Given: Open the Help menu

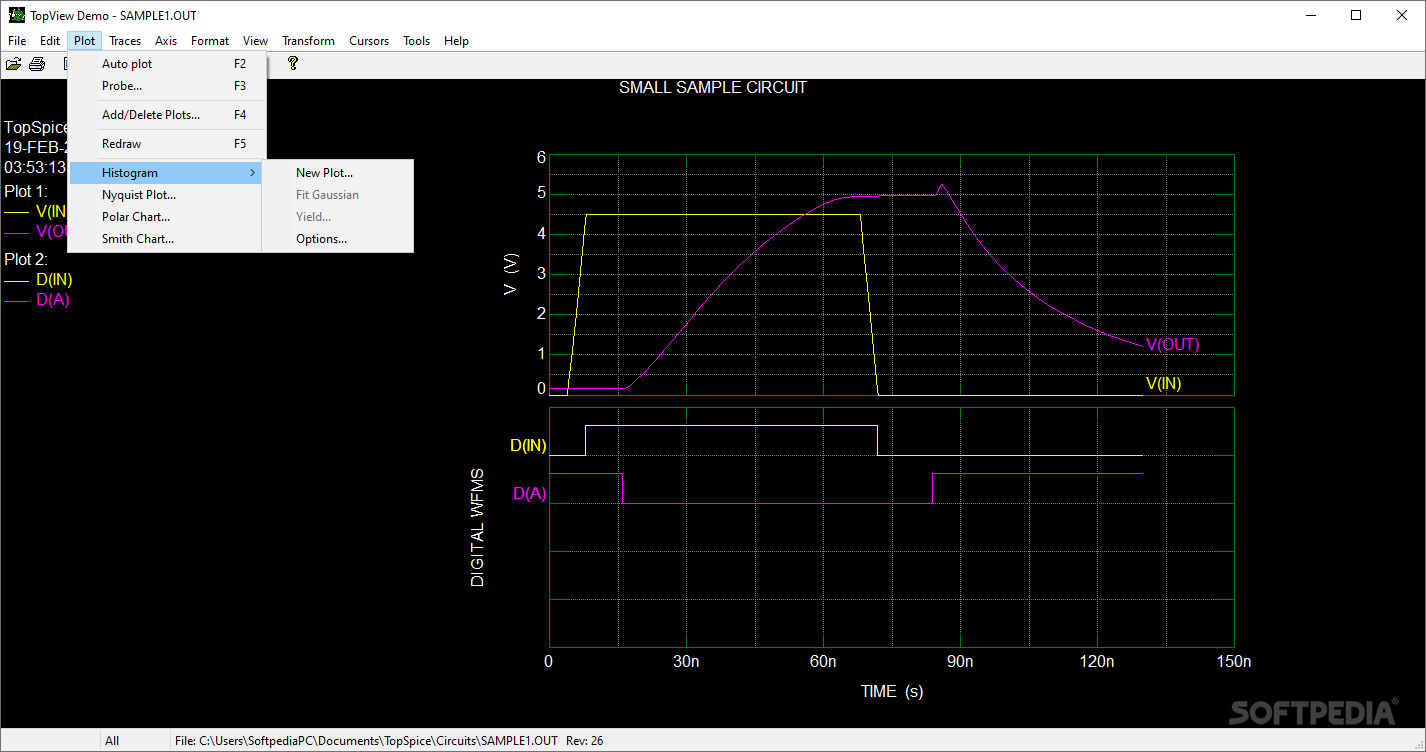Looking at the screenshot, I should pyautogui.click(x=456, y=41).
